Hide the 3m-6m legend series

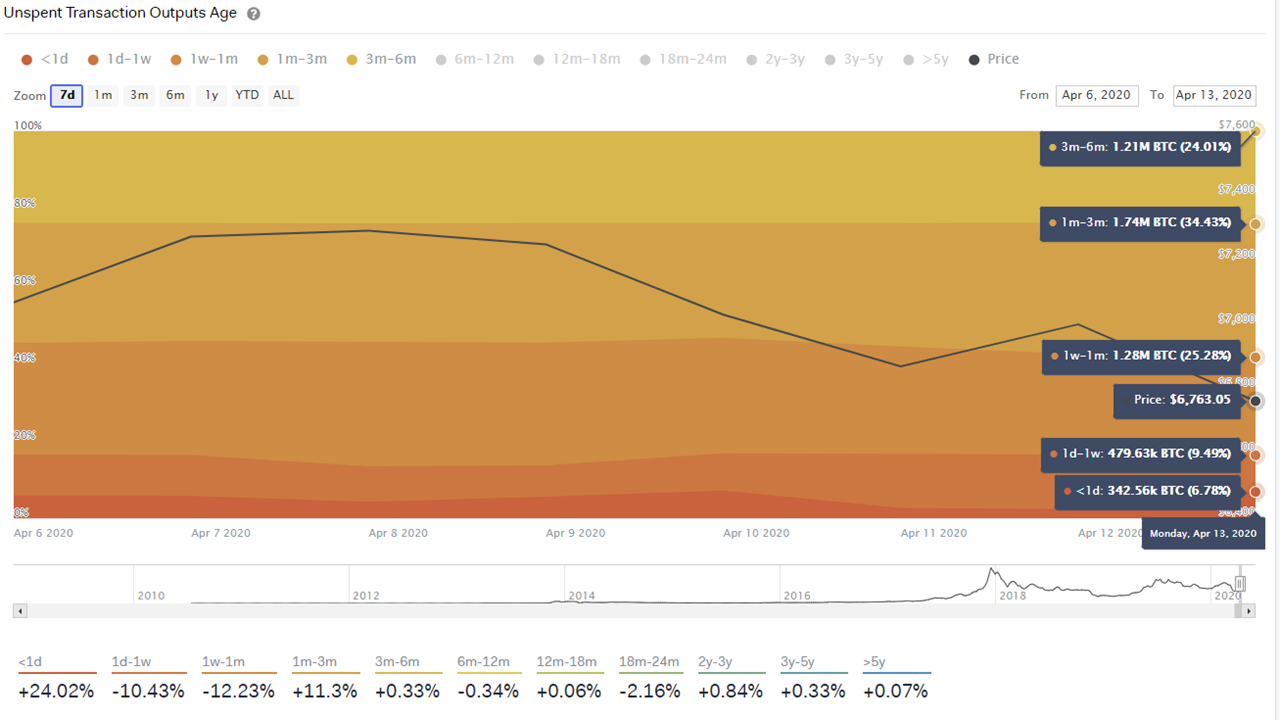pos(381,59)
